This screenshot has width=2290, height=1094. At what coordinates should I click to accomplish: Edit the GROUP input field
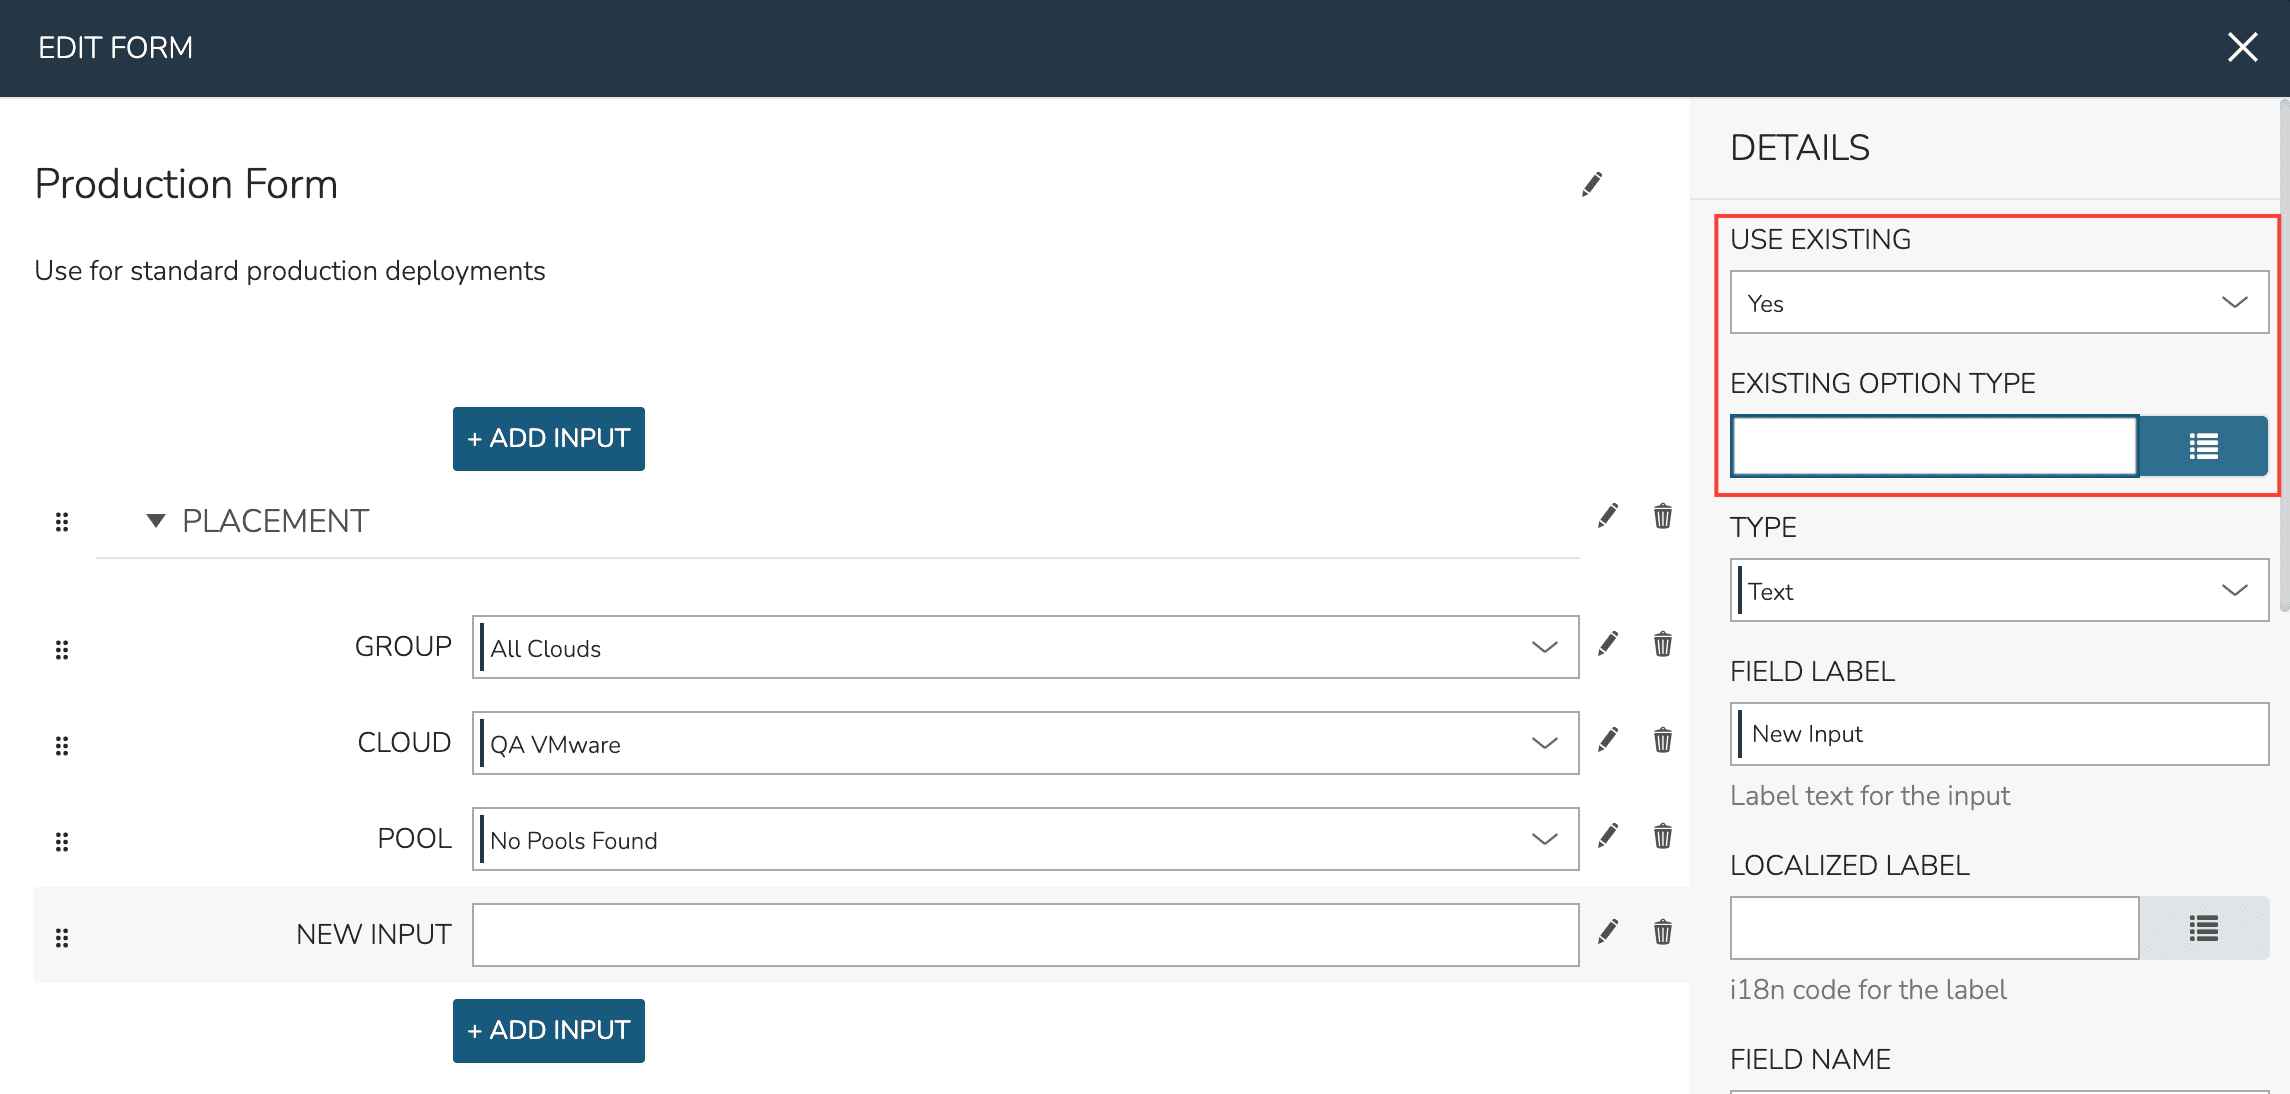[1607, 644]
